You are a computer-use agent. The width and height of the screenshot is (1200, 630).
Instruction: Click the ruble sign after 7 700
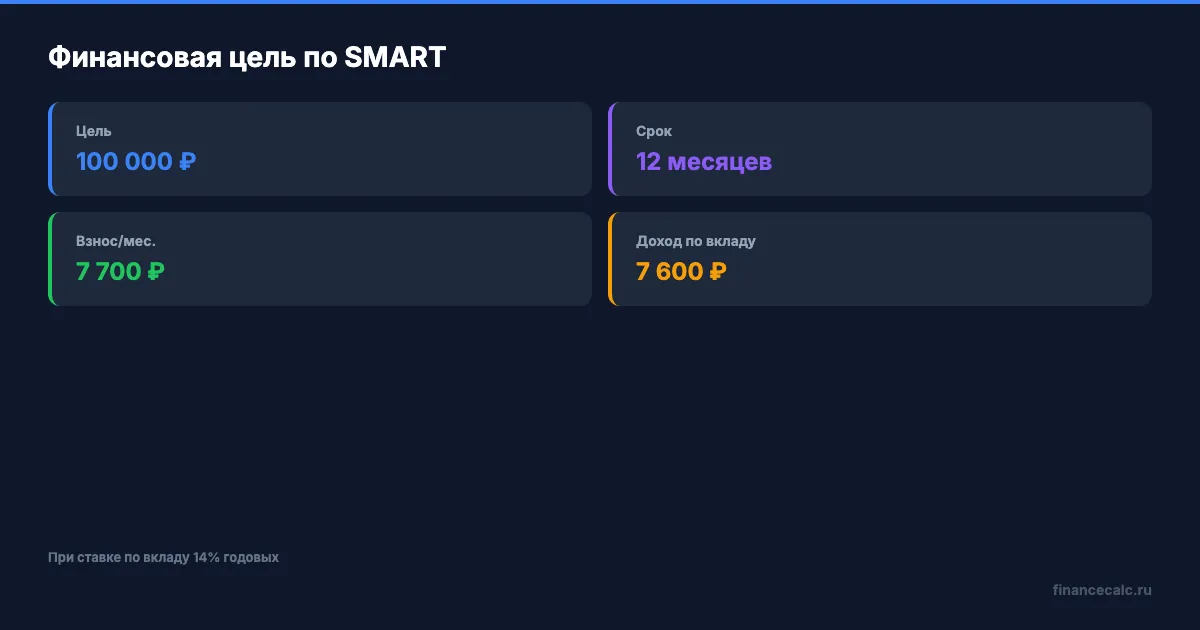(156, 271)
